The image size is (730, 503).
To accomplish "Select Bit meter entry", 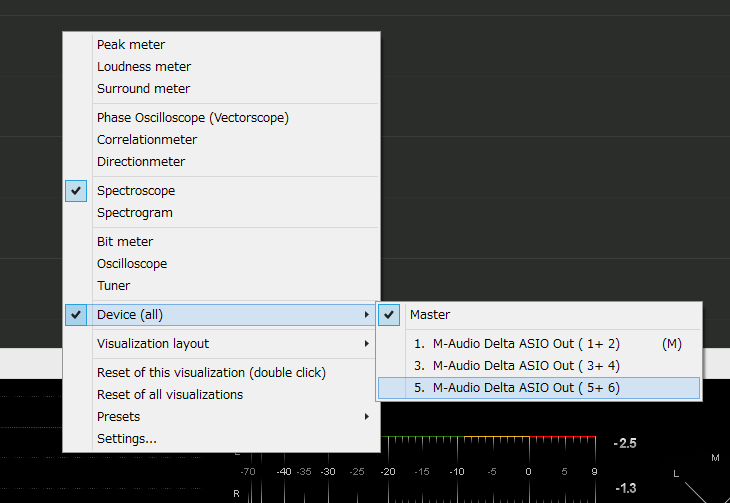I will click(222, 242).
